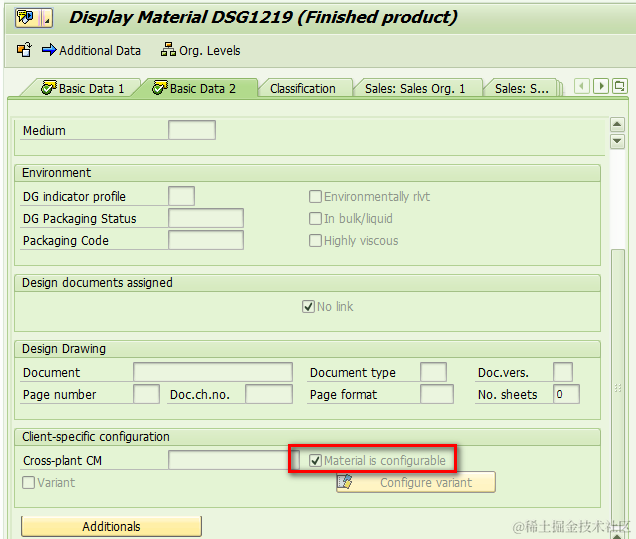
Task: Click the Design Drawing group header
Action: (x=307, y=349)
